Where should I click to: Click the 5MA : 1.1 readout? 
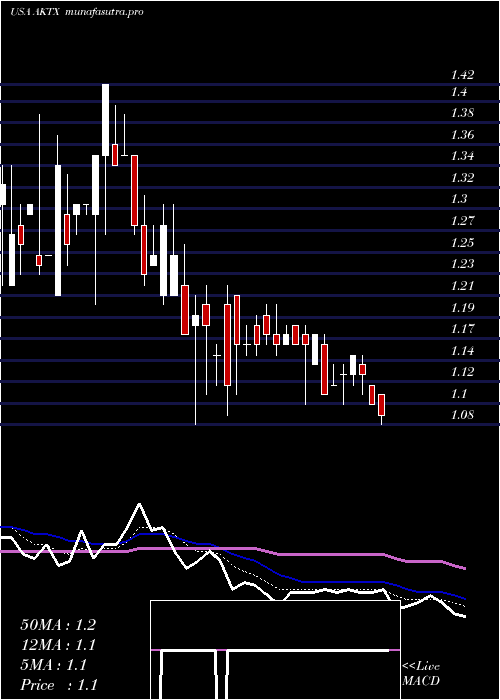(x=53, y=665)
